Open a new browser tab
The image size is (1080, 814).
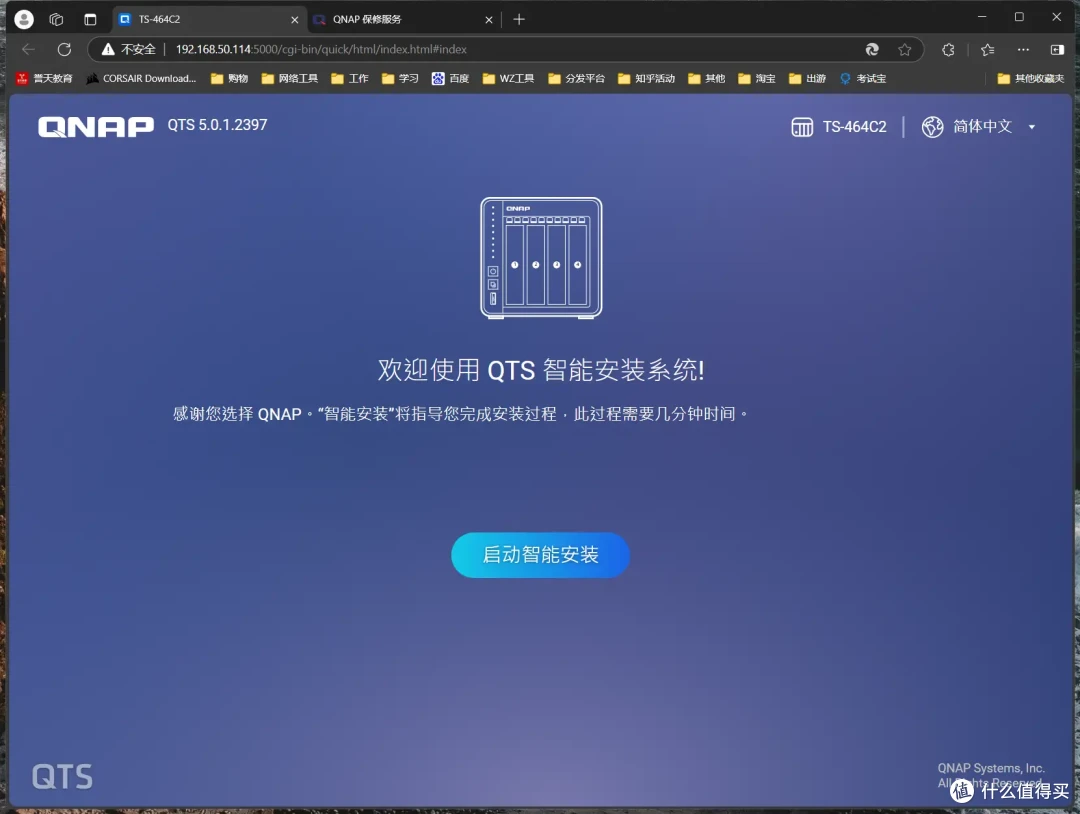519,19
